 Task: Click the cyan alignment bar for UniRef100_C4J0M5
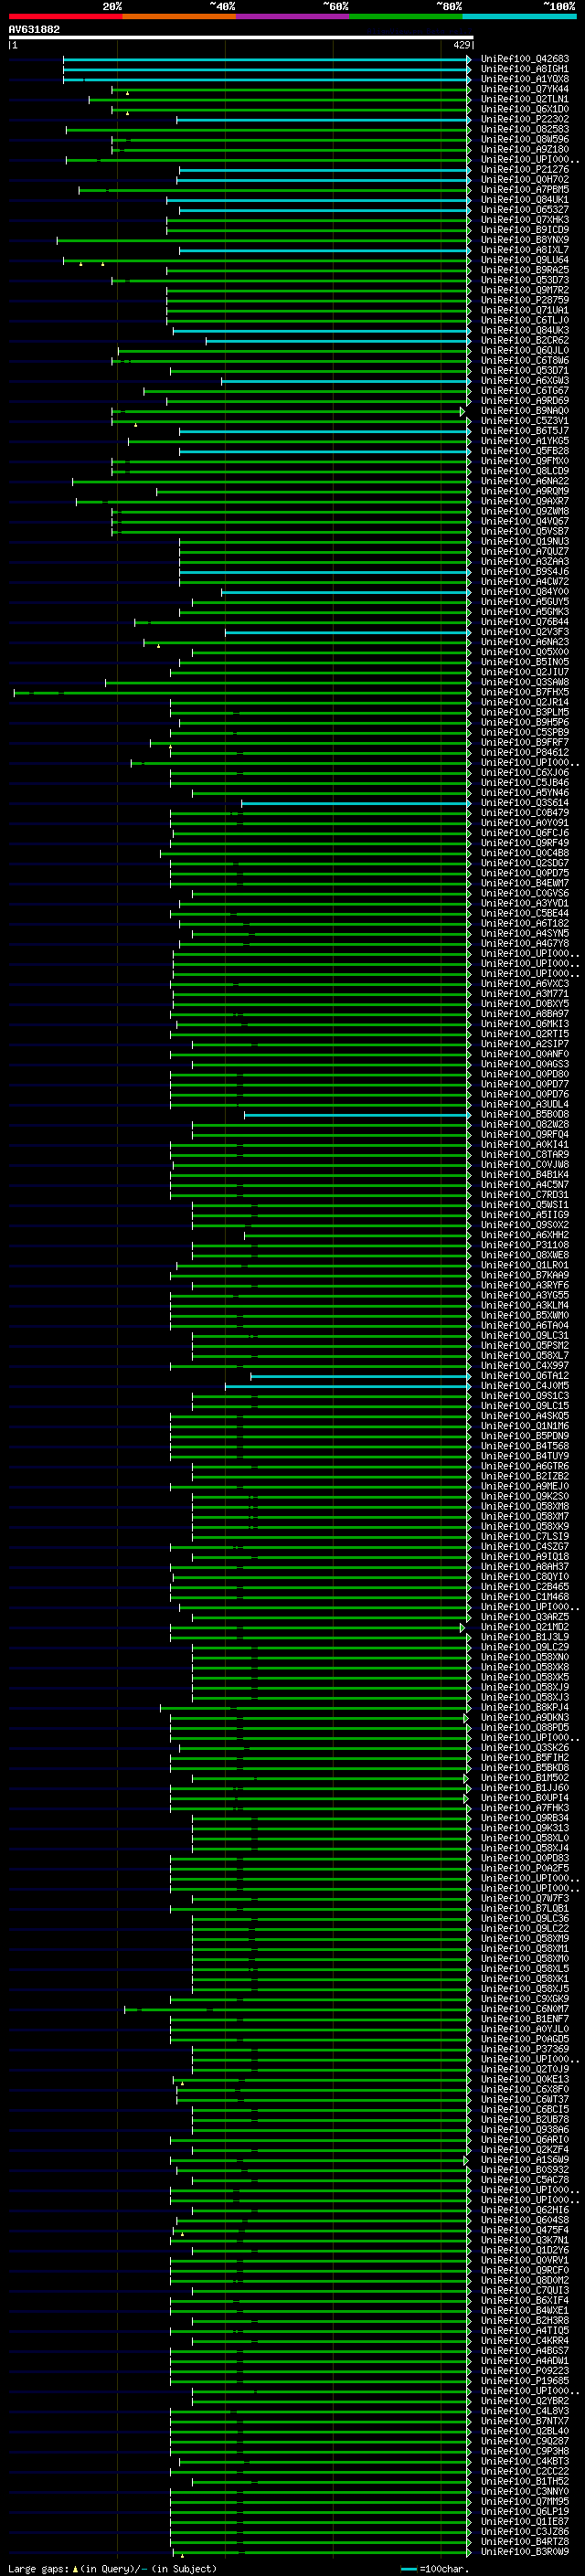point(348,1386)
